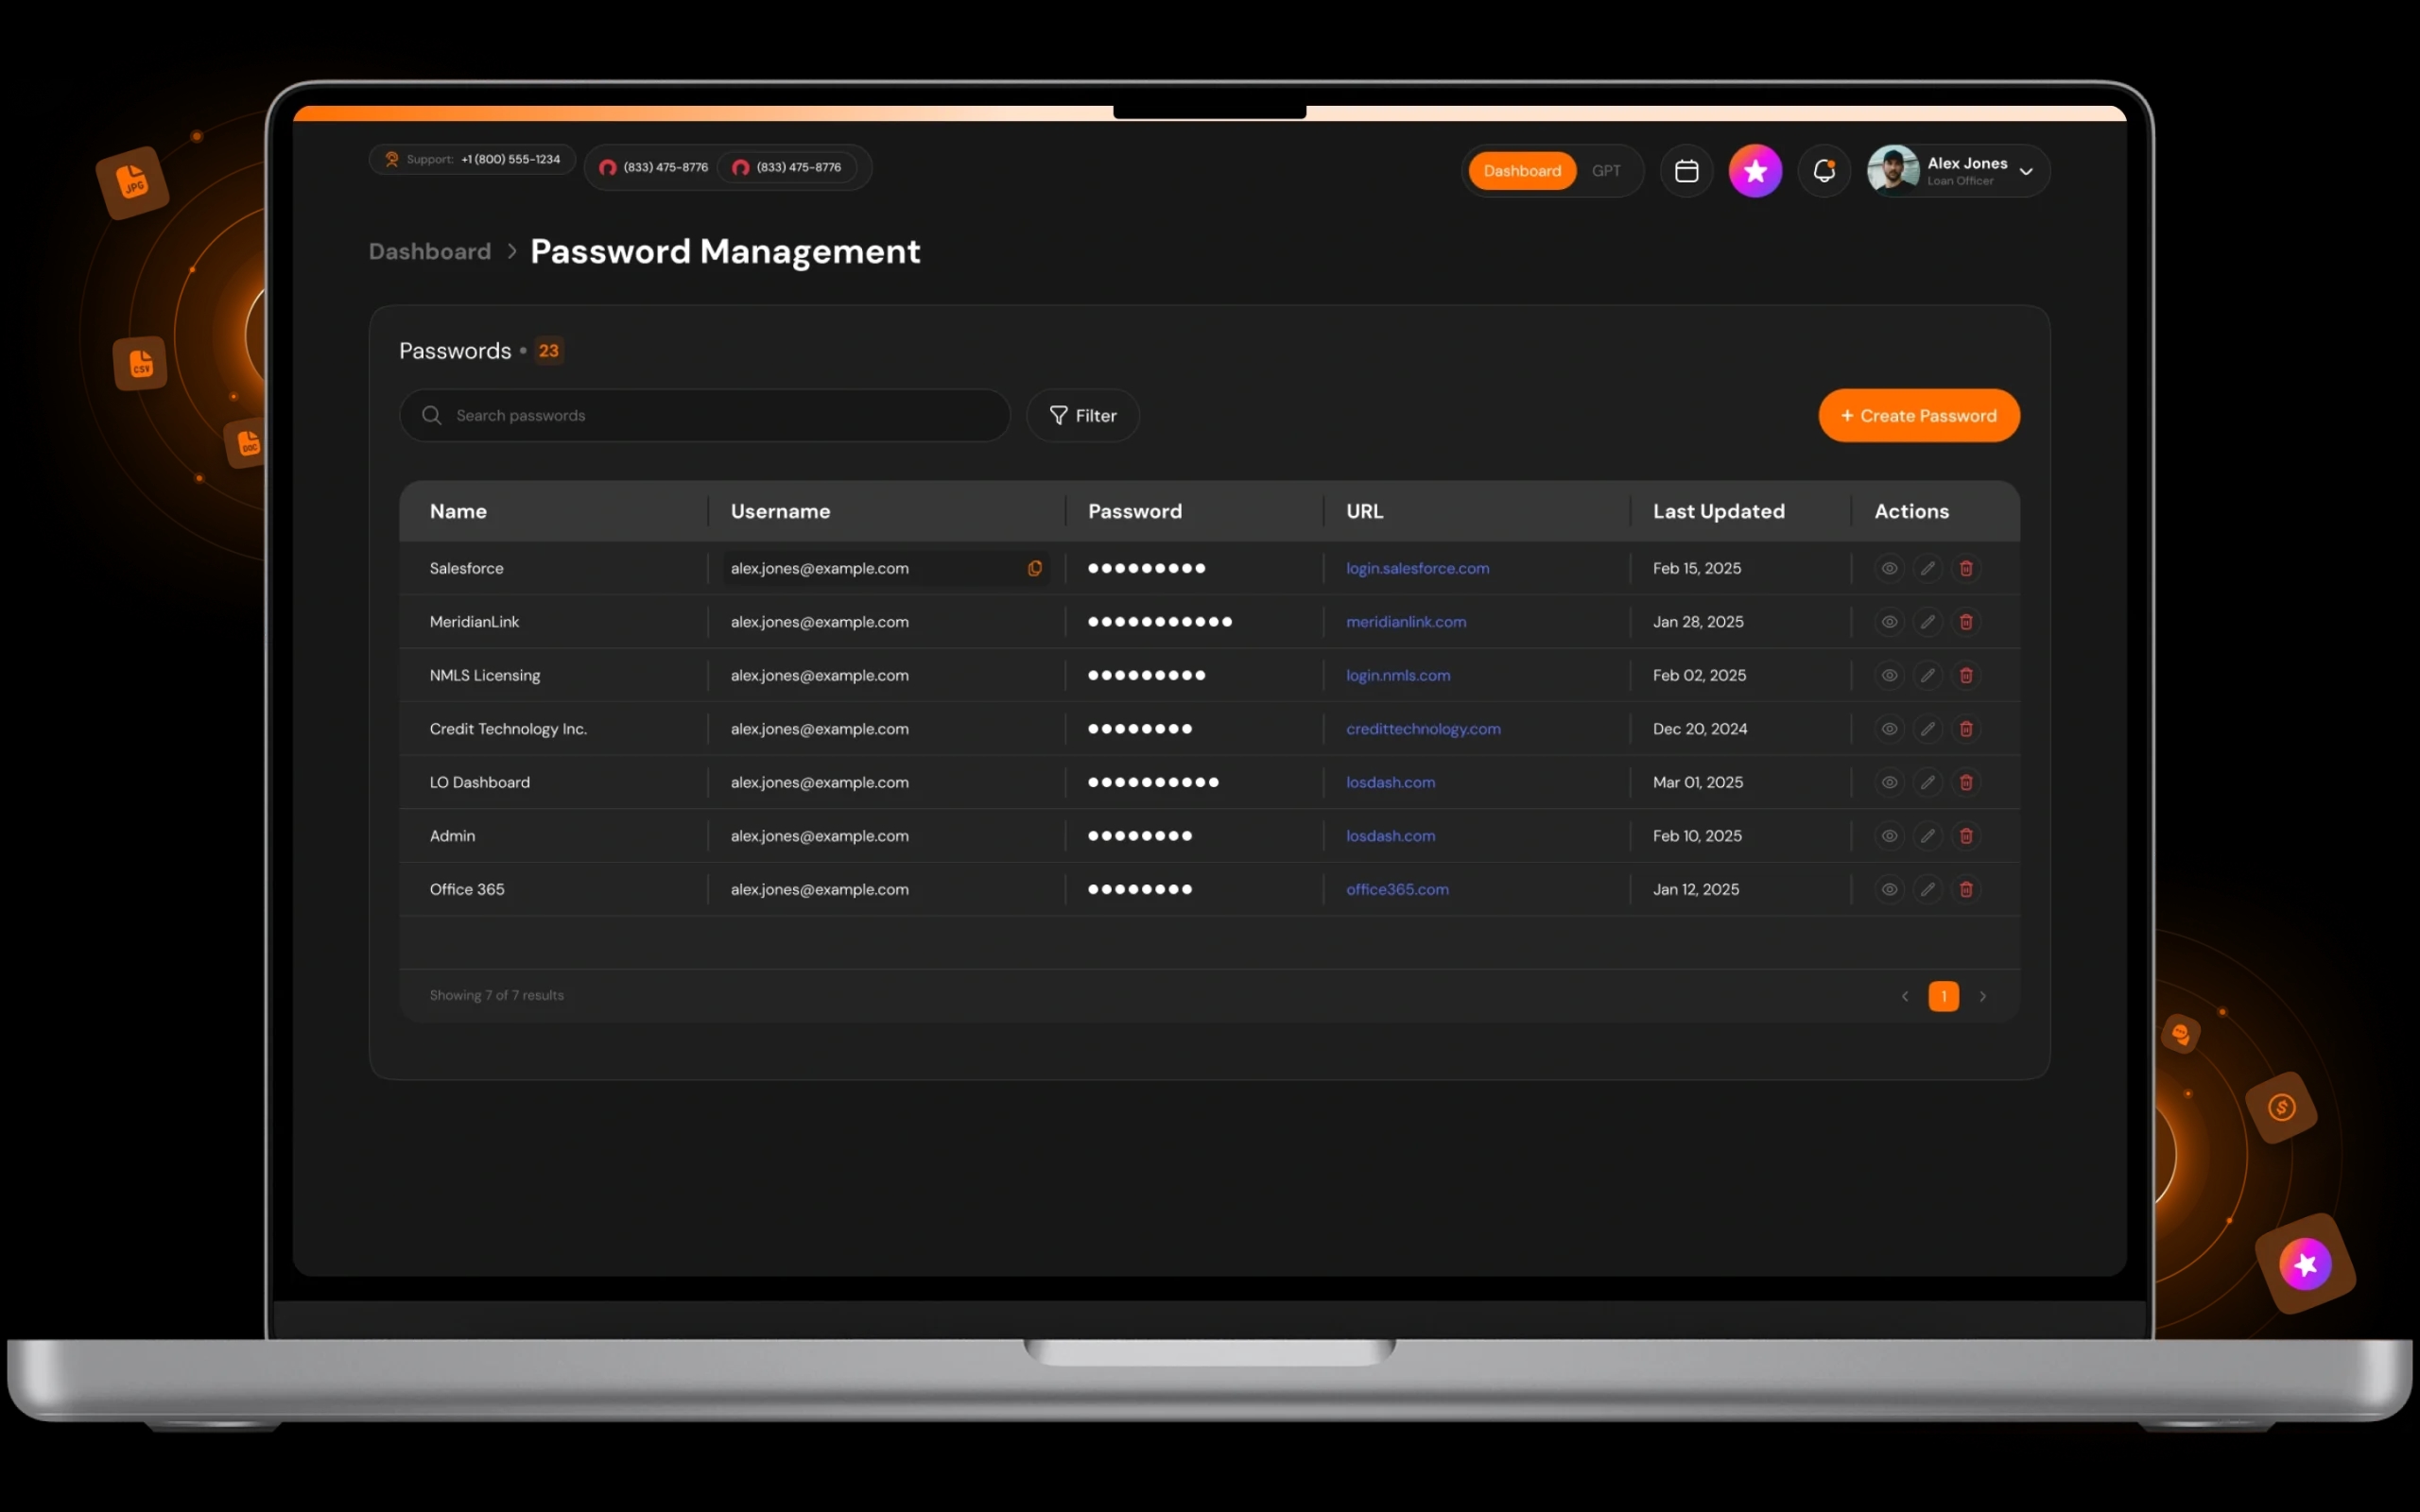Edit the MeridianLink password entry
Viewport: 2420px width, 1512px height.
coord(1928,621)
